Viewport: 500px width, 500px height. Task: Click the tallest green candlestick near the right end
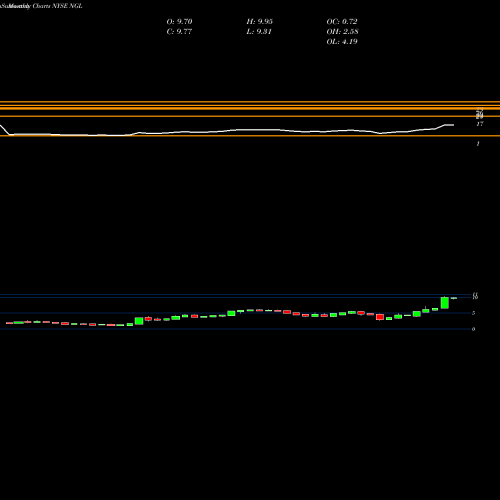(445, 303)
